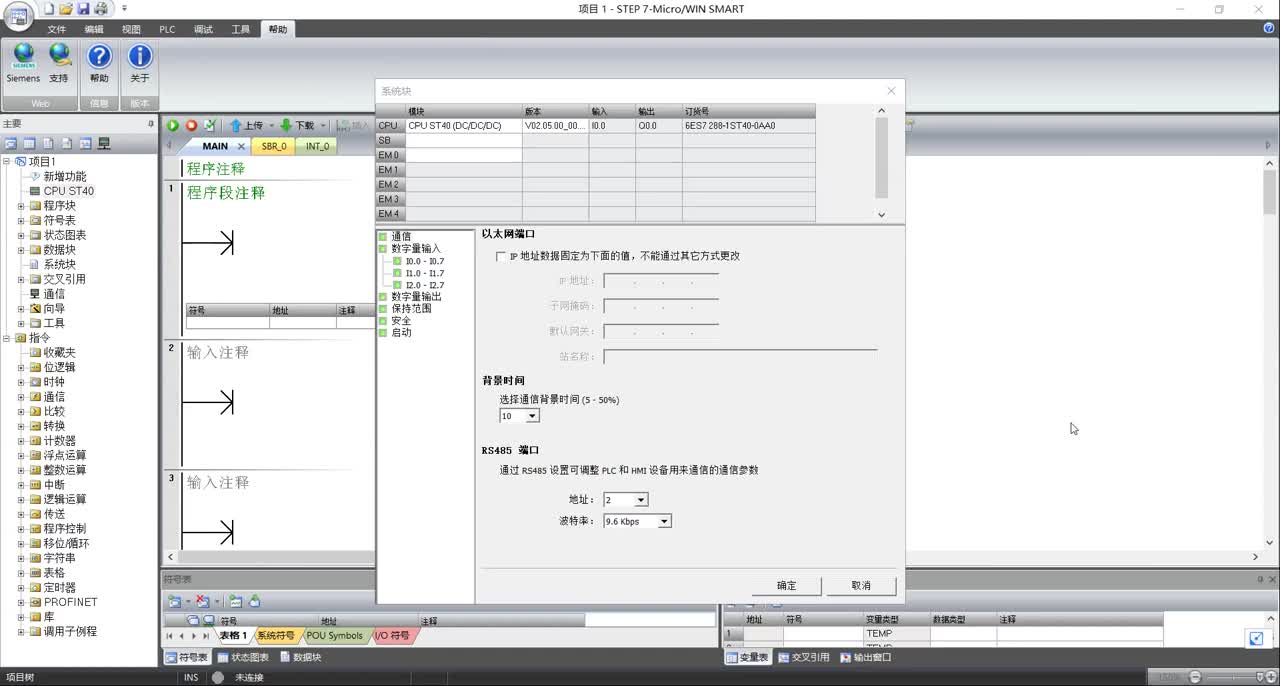Open the RS485 地址 dropdown

[x=641, y=500]
